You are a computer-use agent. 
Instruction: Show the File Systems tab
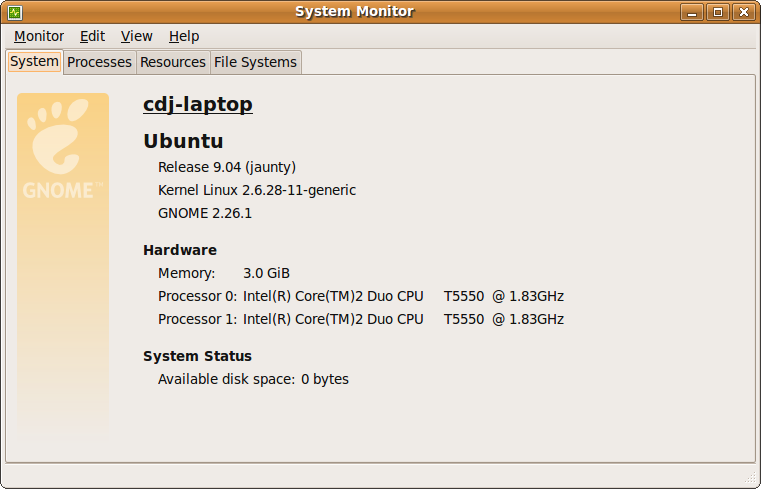(255, 62)
